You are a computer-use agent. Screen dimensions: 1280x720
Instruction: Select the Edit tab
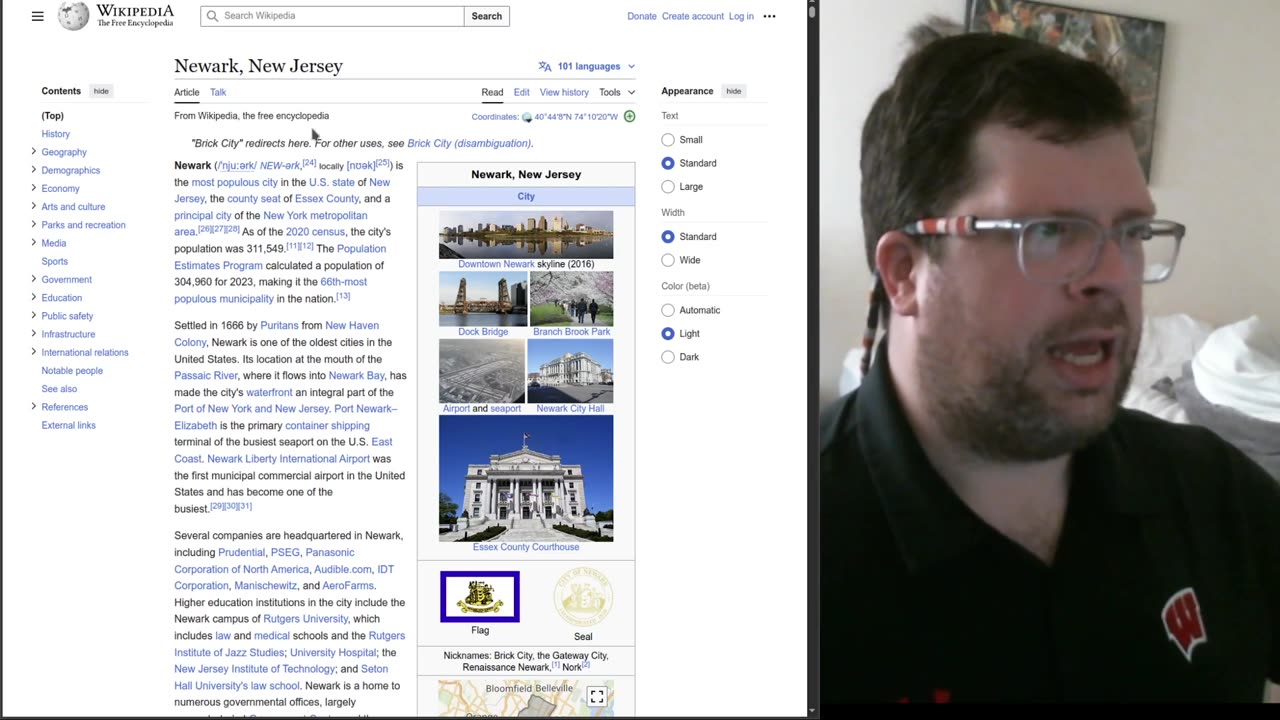[522, 92]
